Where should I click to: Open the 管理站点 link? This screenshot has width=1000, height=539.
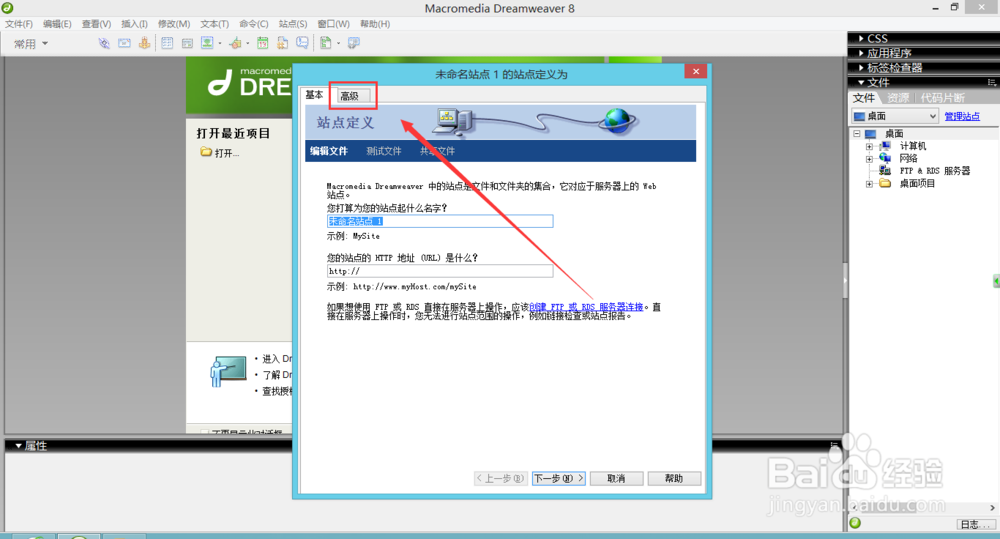click(x=962, y=116)
